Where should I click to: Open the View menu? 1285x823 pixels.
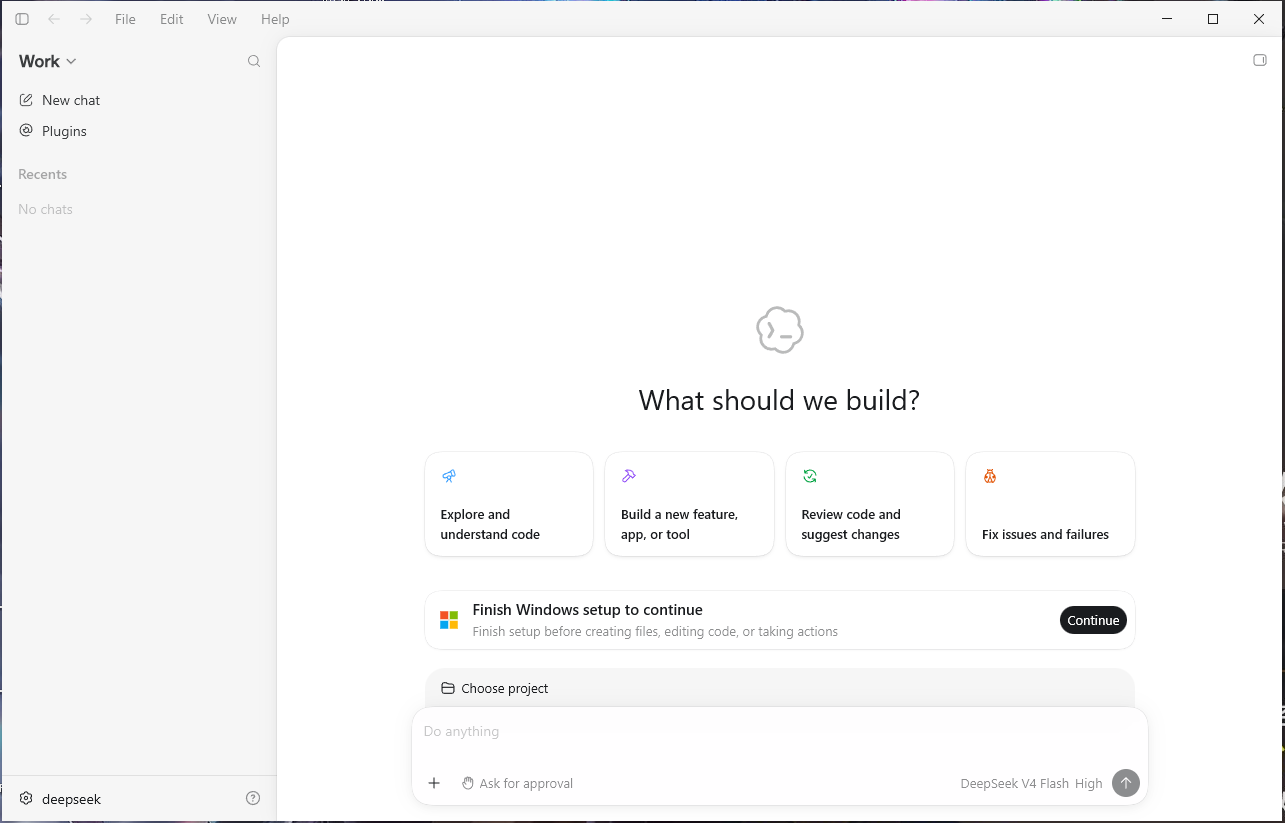coord(222,19)
